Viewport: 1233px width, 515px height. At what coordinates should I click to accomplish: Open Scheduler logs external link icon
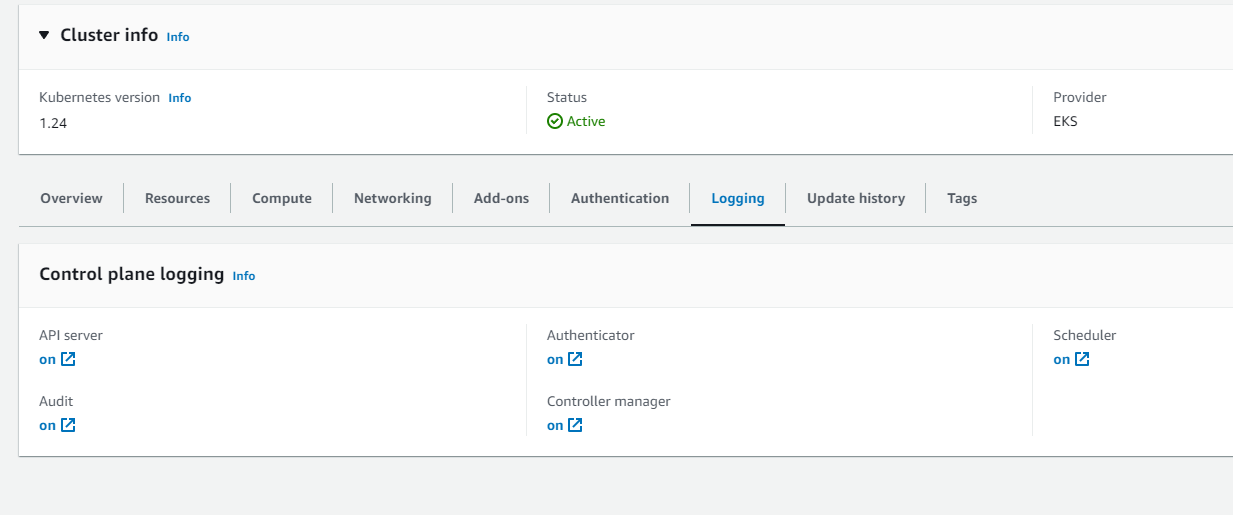pyautogui.click(x=1082, y=359)
